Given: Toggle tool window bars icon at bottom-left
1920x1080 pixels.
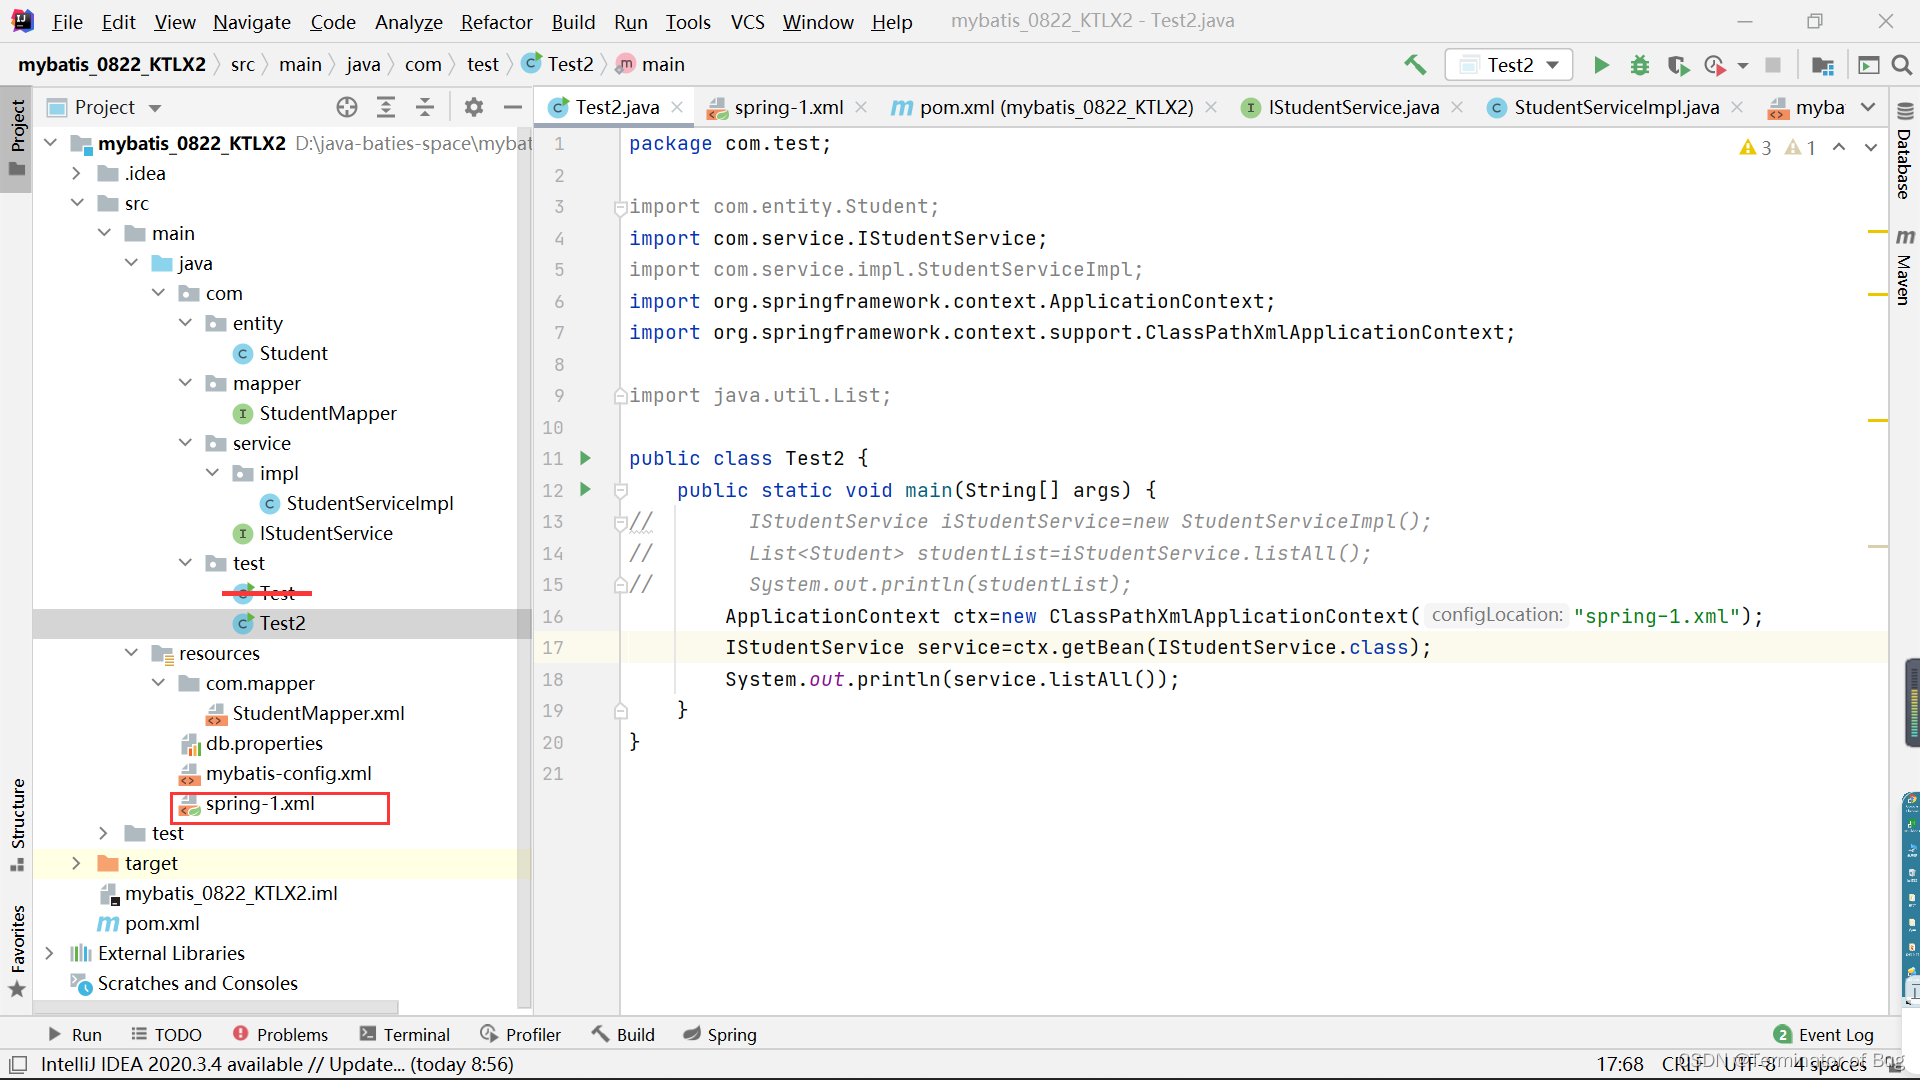Looking at the screenshot, I should pos(18,1064).
